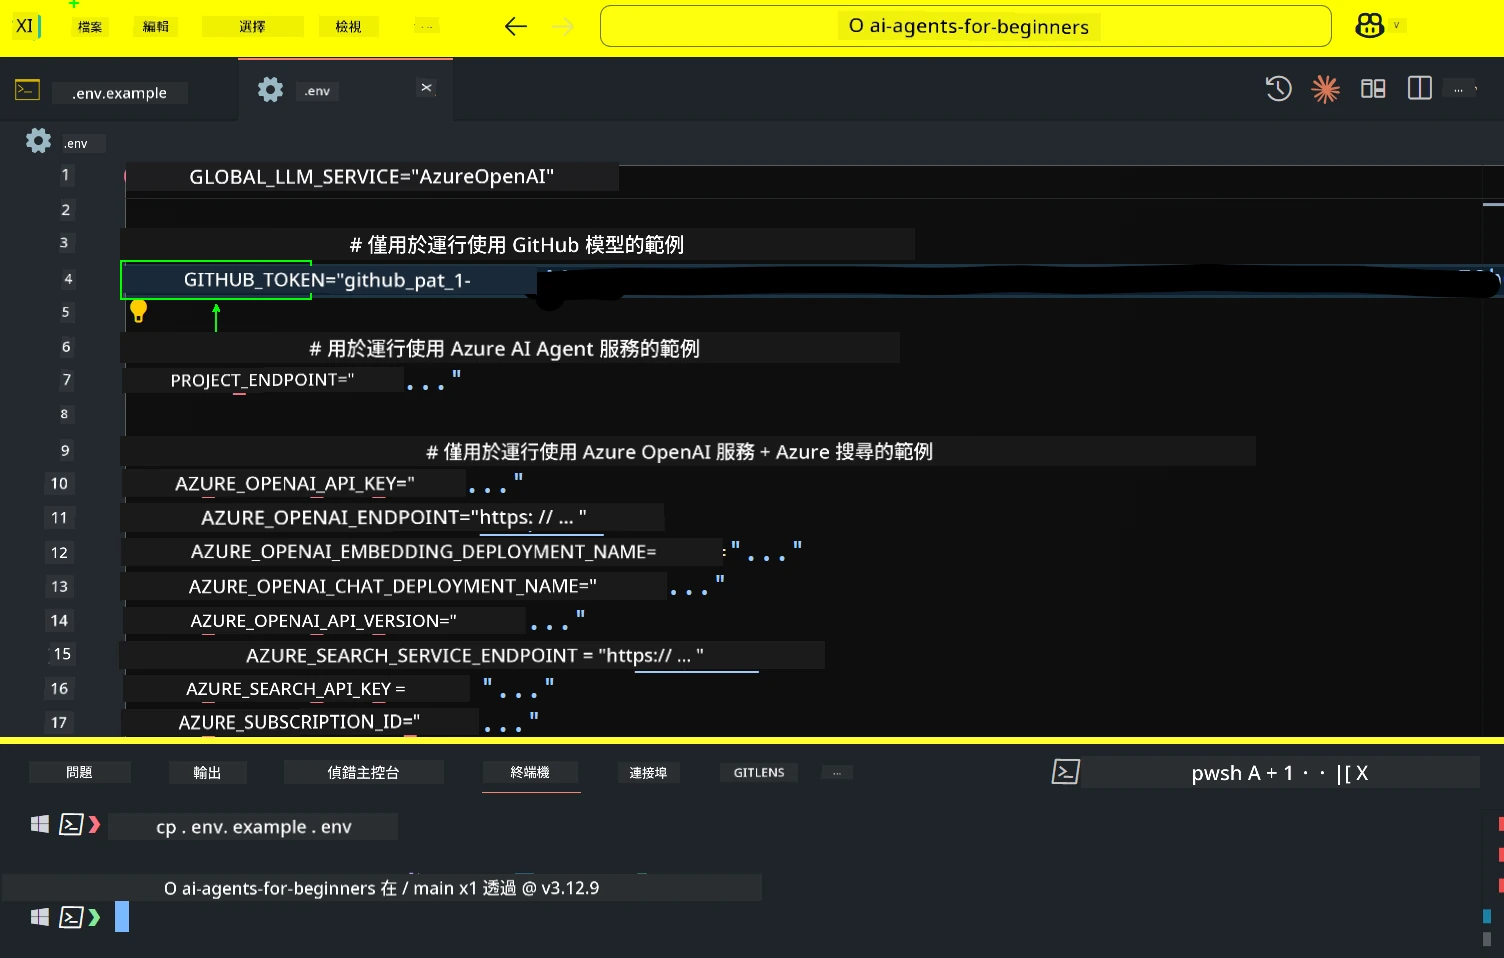Expand the chevron next to the Copilot icon
This screenshot has width=1504, height=958.
pos(1397,26)
